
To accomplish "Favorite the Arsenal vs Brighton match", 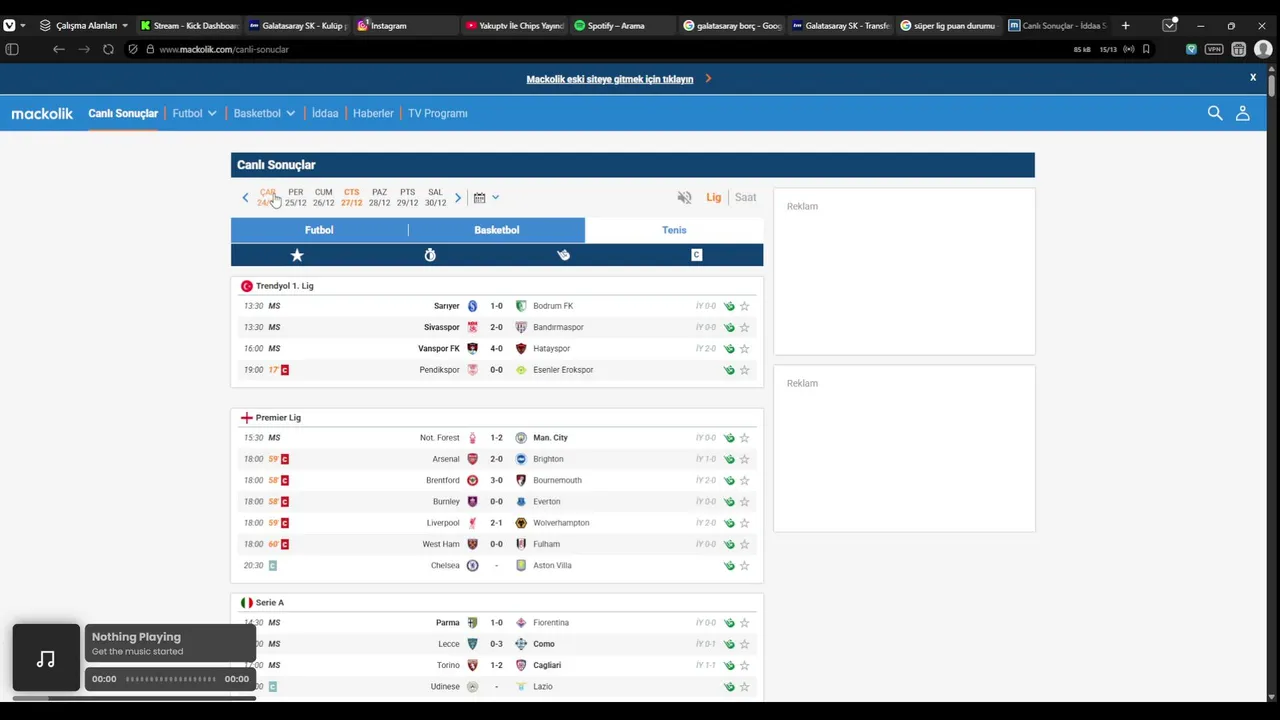I will 744,459.
